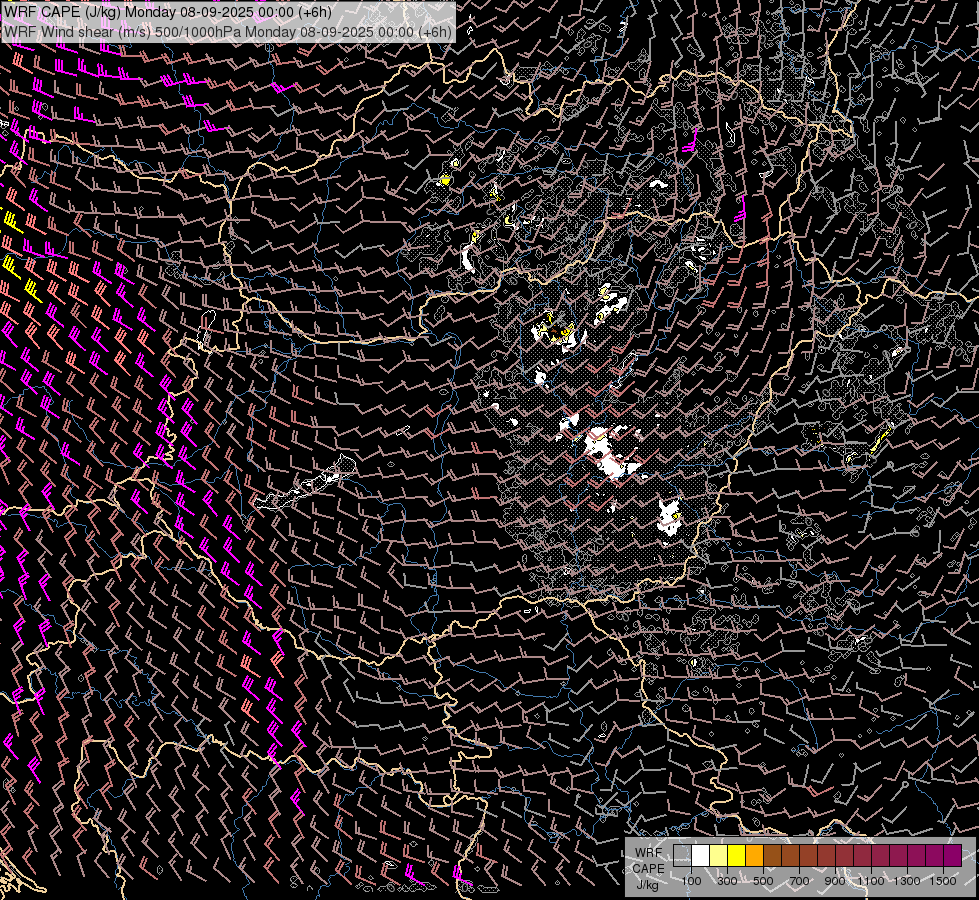Image resolution: width=979 pixels, height=900 pixels.
Task: Pick the pale yellow legend swatch before 300
Action: tap(719, 856)
